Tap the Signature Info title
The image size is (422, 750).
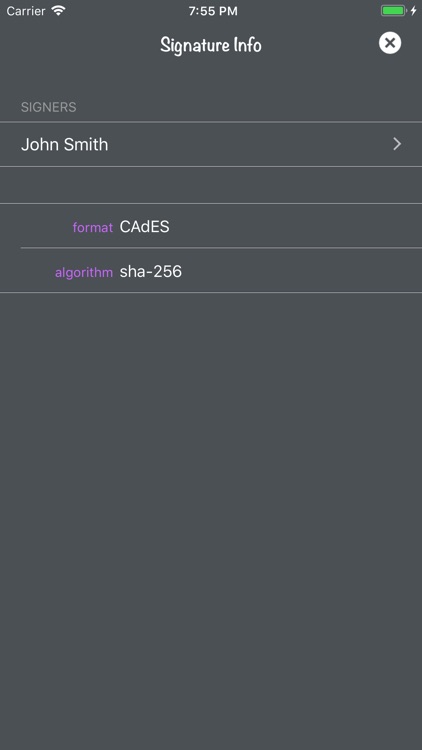tap(211, 45)
